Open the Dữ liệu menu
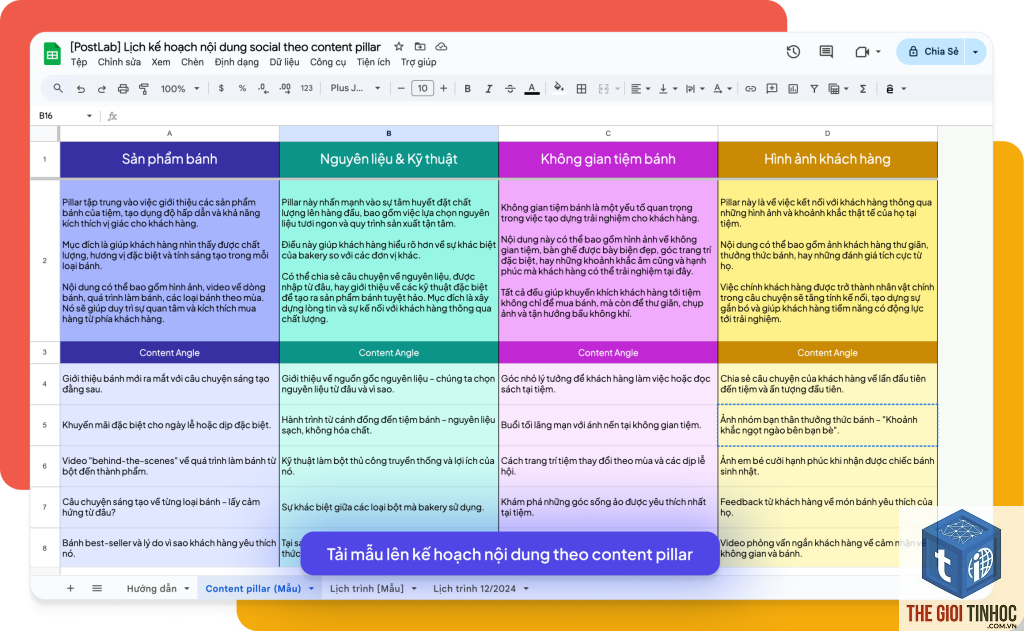The height and width of the screenshot is (631, 1024). pyautogui.click(x=284, y=62)
